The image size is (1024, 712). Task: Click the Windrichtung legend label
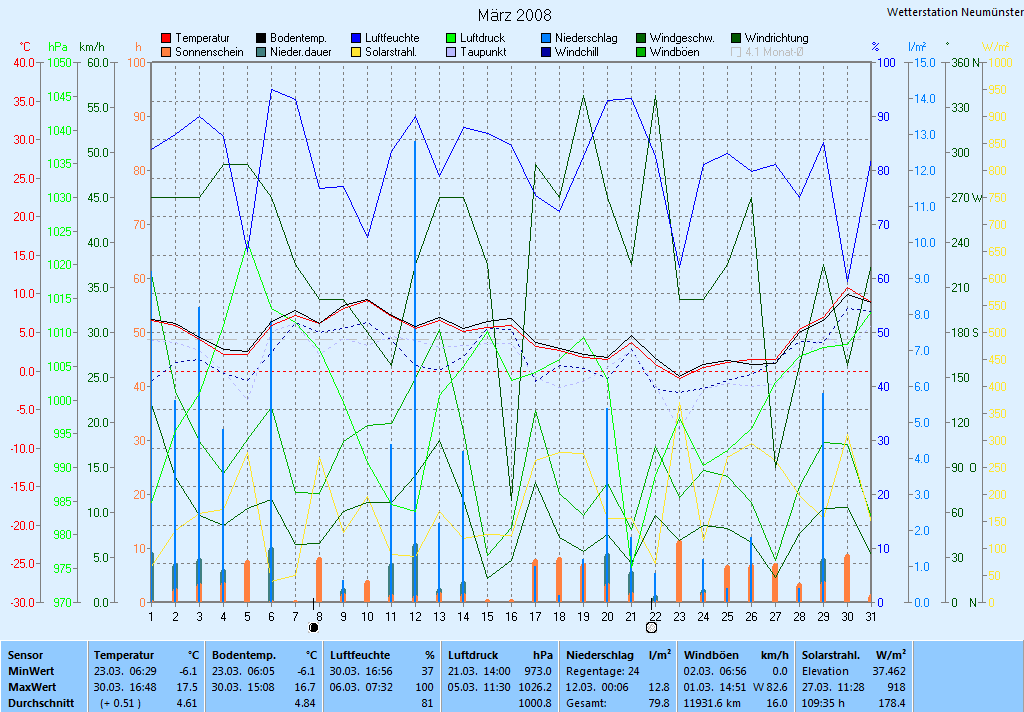[x=776, y=39]
